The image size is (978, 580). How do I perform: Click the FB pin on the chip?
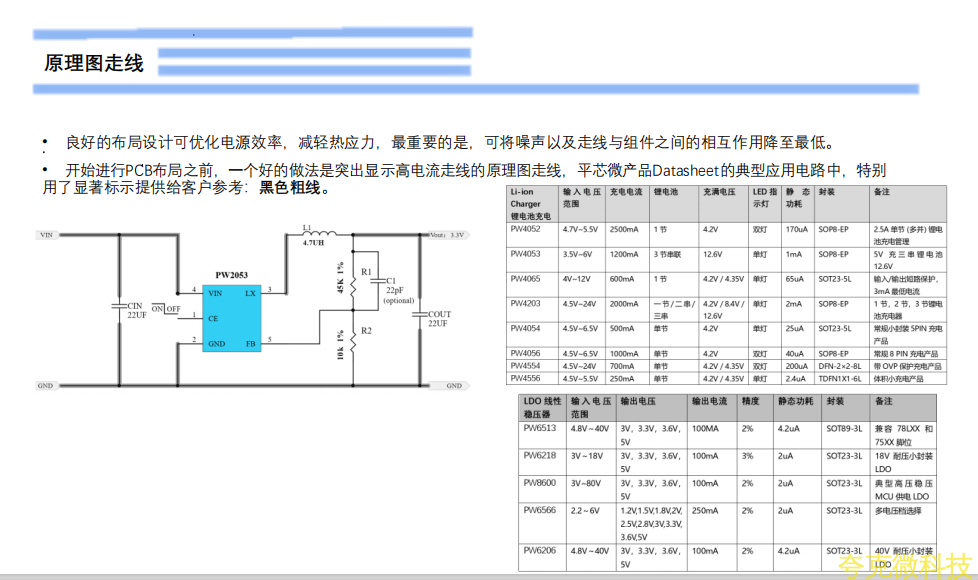tap(250, 344)
